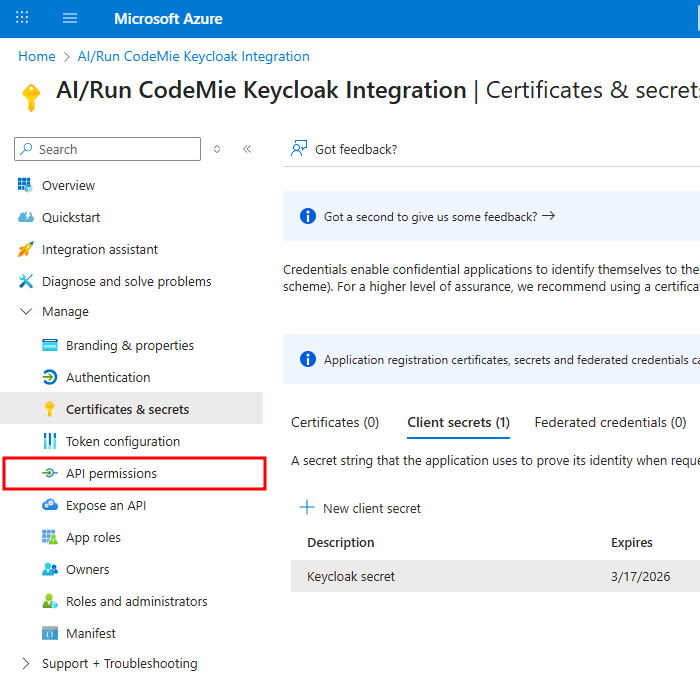Image resolution: width=700 pixels, height=700 pixels.
Task: Go to Expose an API
Action: (x=106, y=505)
